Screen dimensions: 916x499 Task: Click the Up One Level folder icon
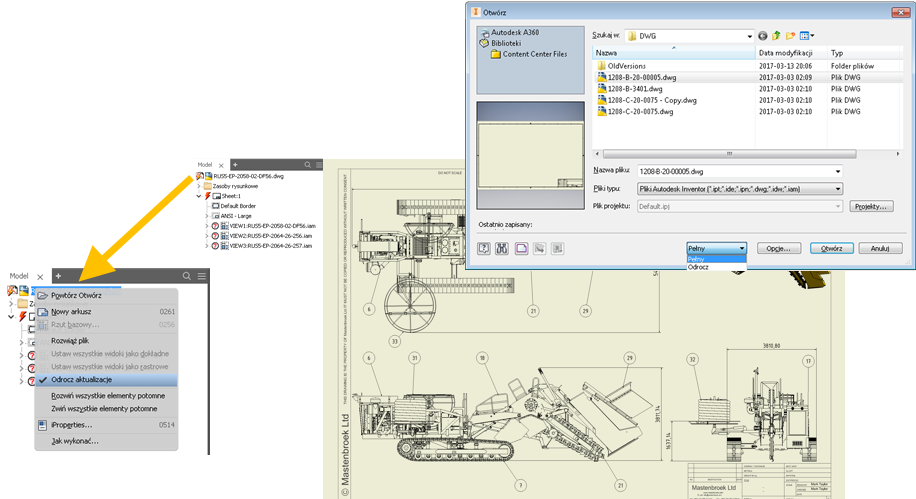pos(776,36)
